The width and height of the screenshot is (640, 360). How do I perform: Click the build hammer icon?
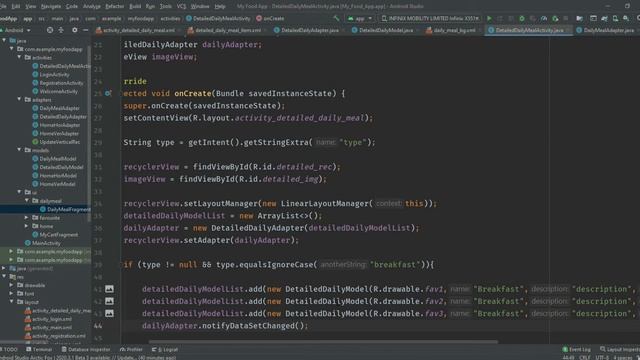[336, 18]
